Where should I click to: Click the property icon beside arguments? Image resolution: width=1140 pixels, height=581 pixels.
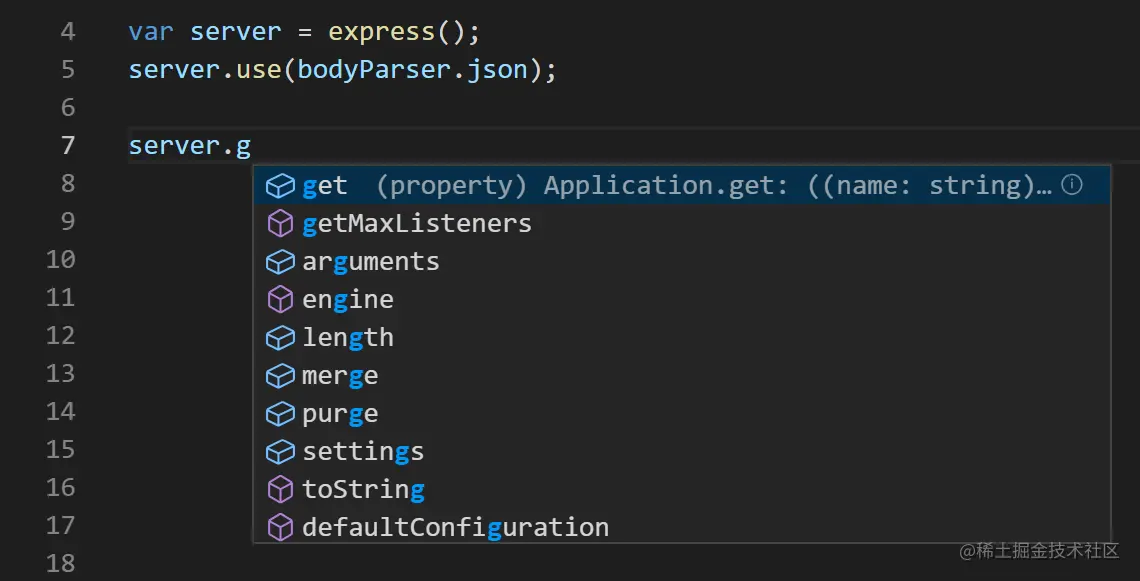click(x=280, y=261)
